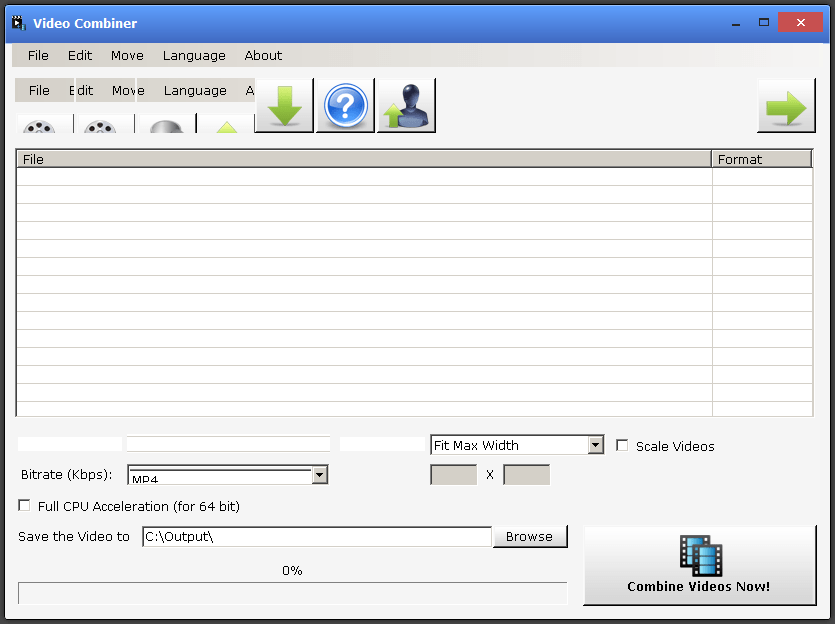The width and height of the screenshot is (835, 624).
Task: Enable the Scale Videos checkbox
Action: (x=622, y=446)
